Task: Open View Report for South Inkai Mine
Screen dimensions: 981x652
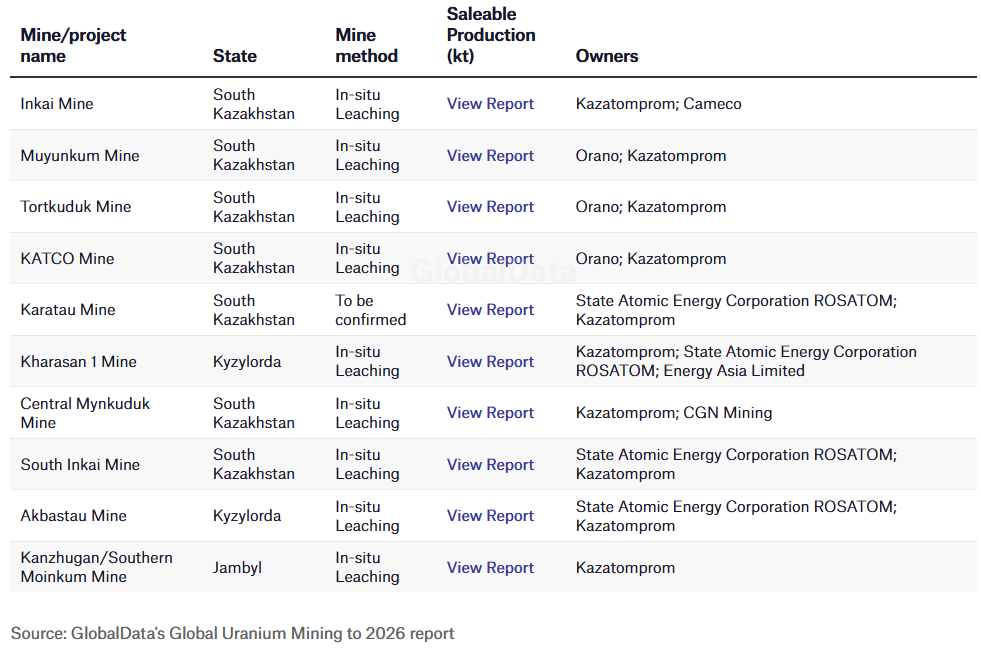Action: (490, 465)
